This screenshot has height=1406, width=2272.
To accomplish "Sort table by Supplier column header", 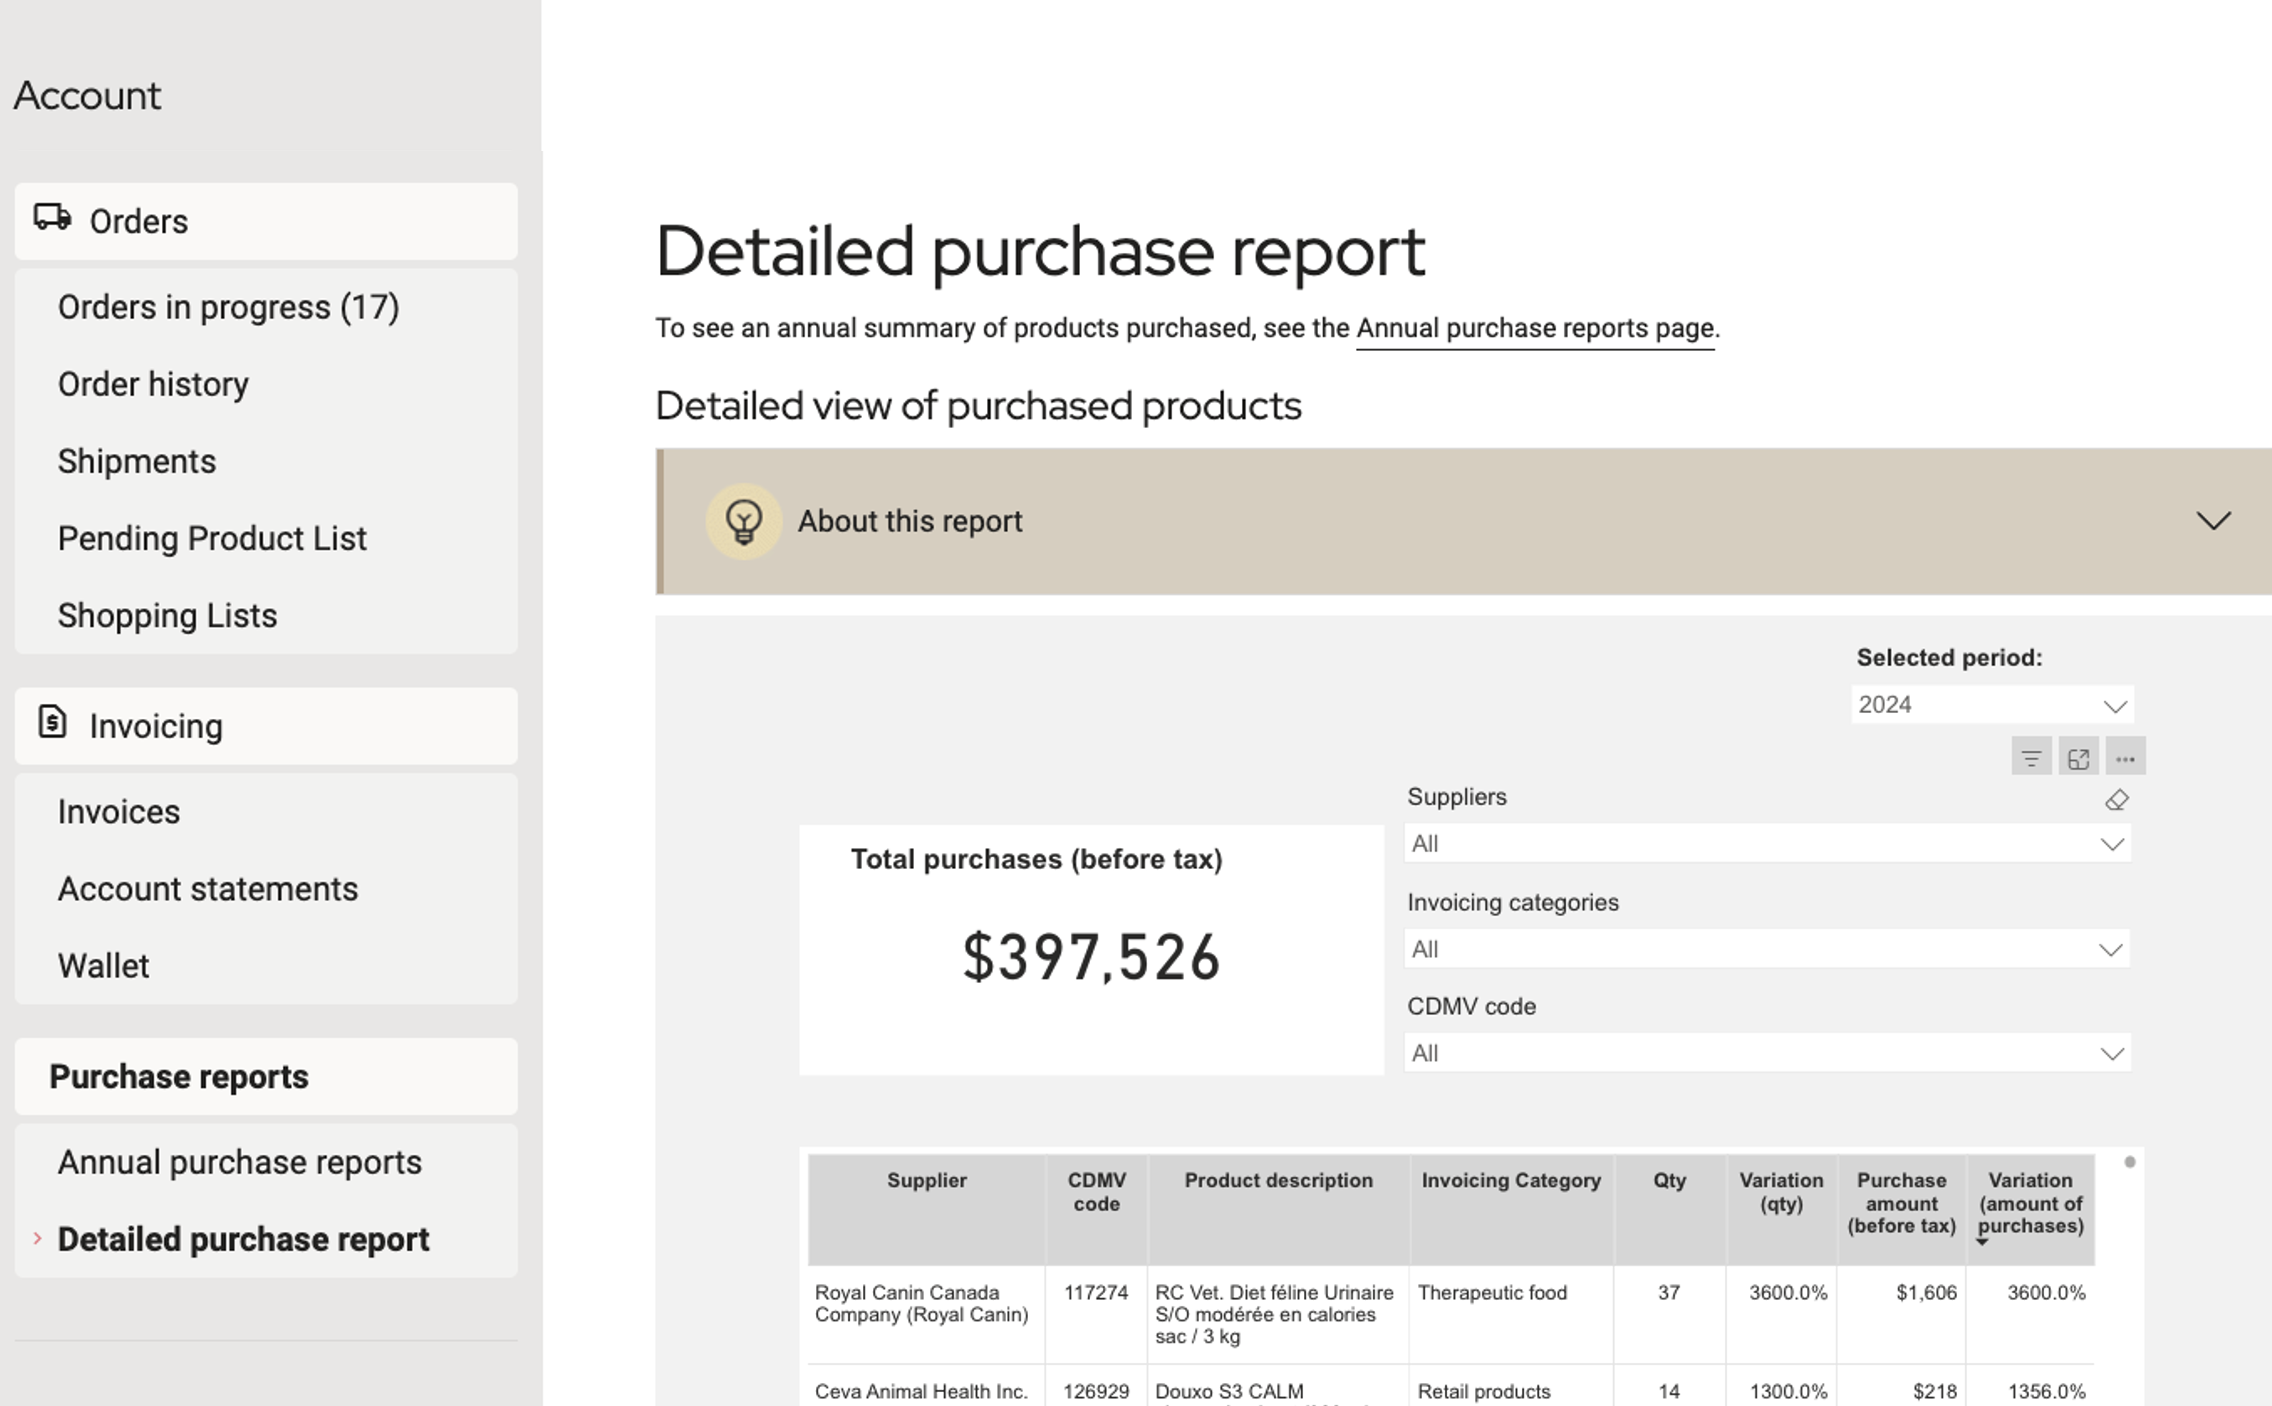I will [926, 1181].
